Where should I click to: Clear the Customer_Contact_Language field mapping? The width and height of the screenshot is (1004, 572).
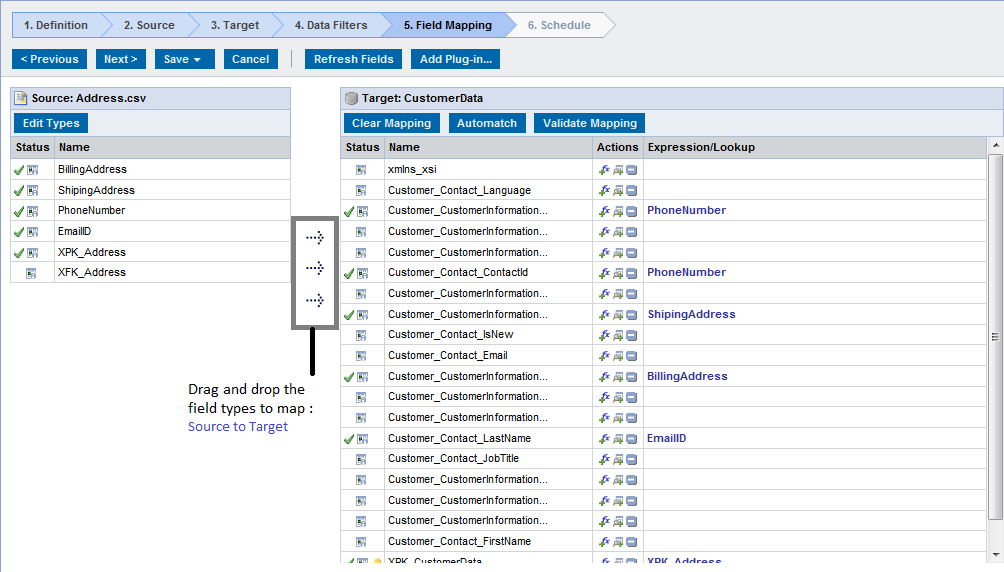(631, 191)
